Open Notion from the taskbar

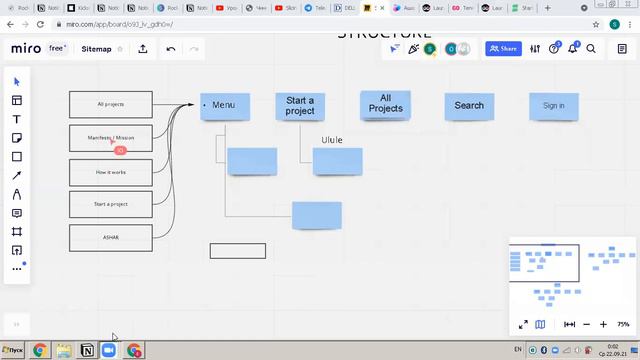pos(87,350)
